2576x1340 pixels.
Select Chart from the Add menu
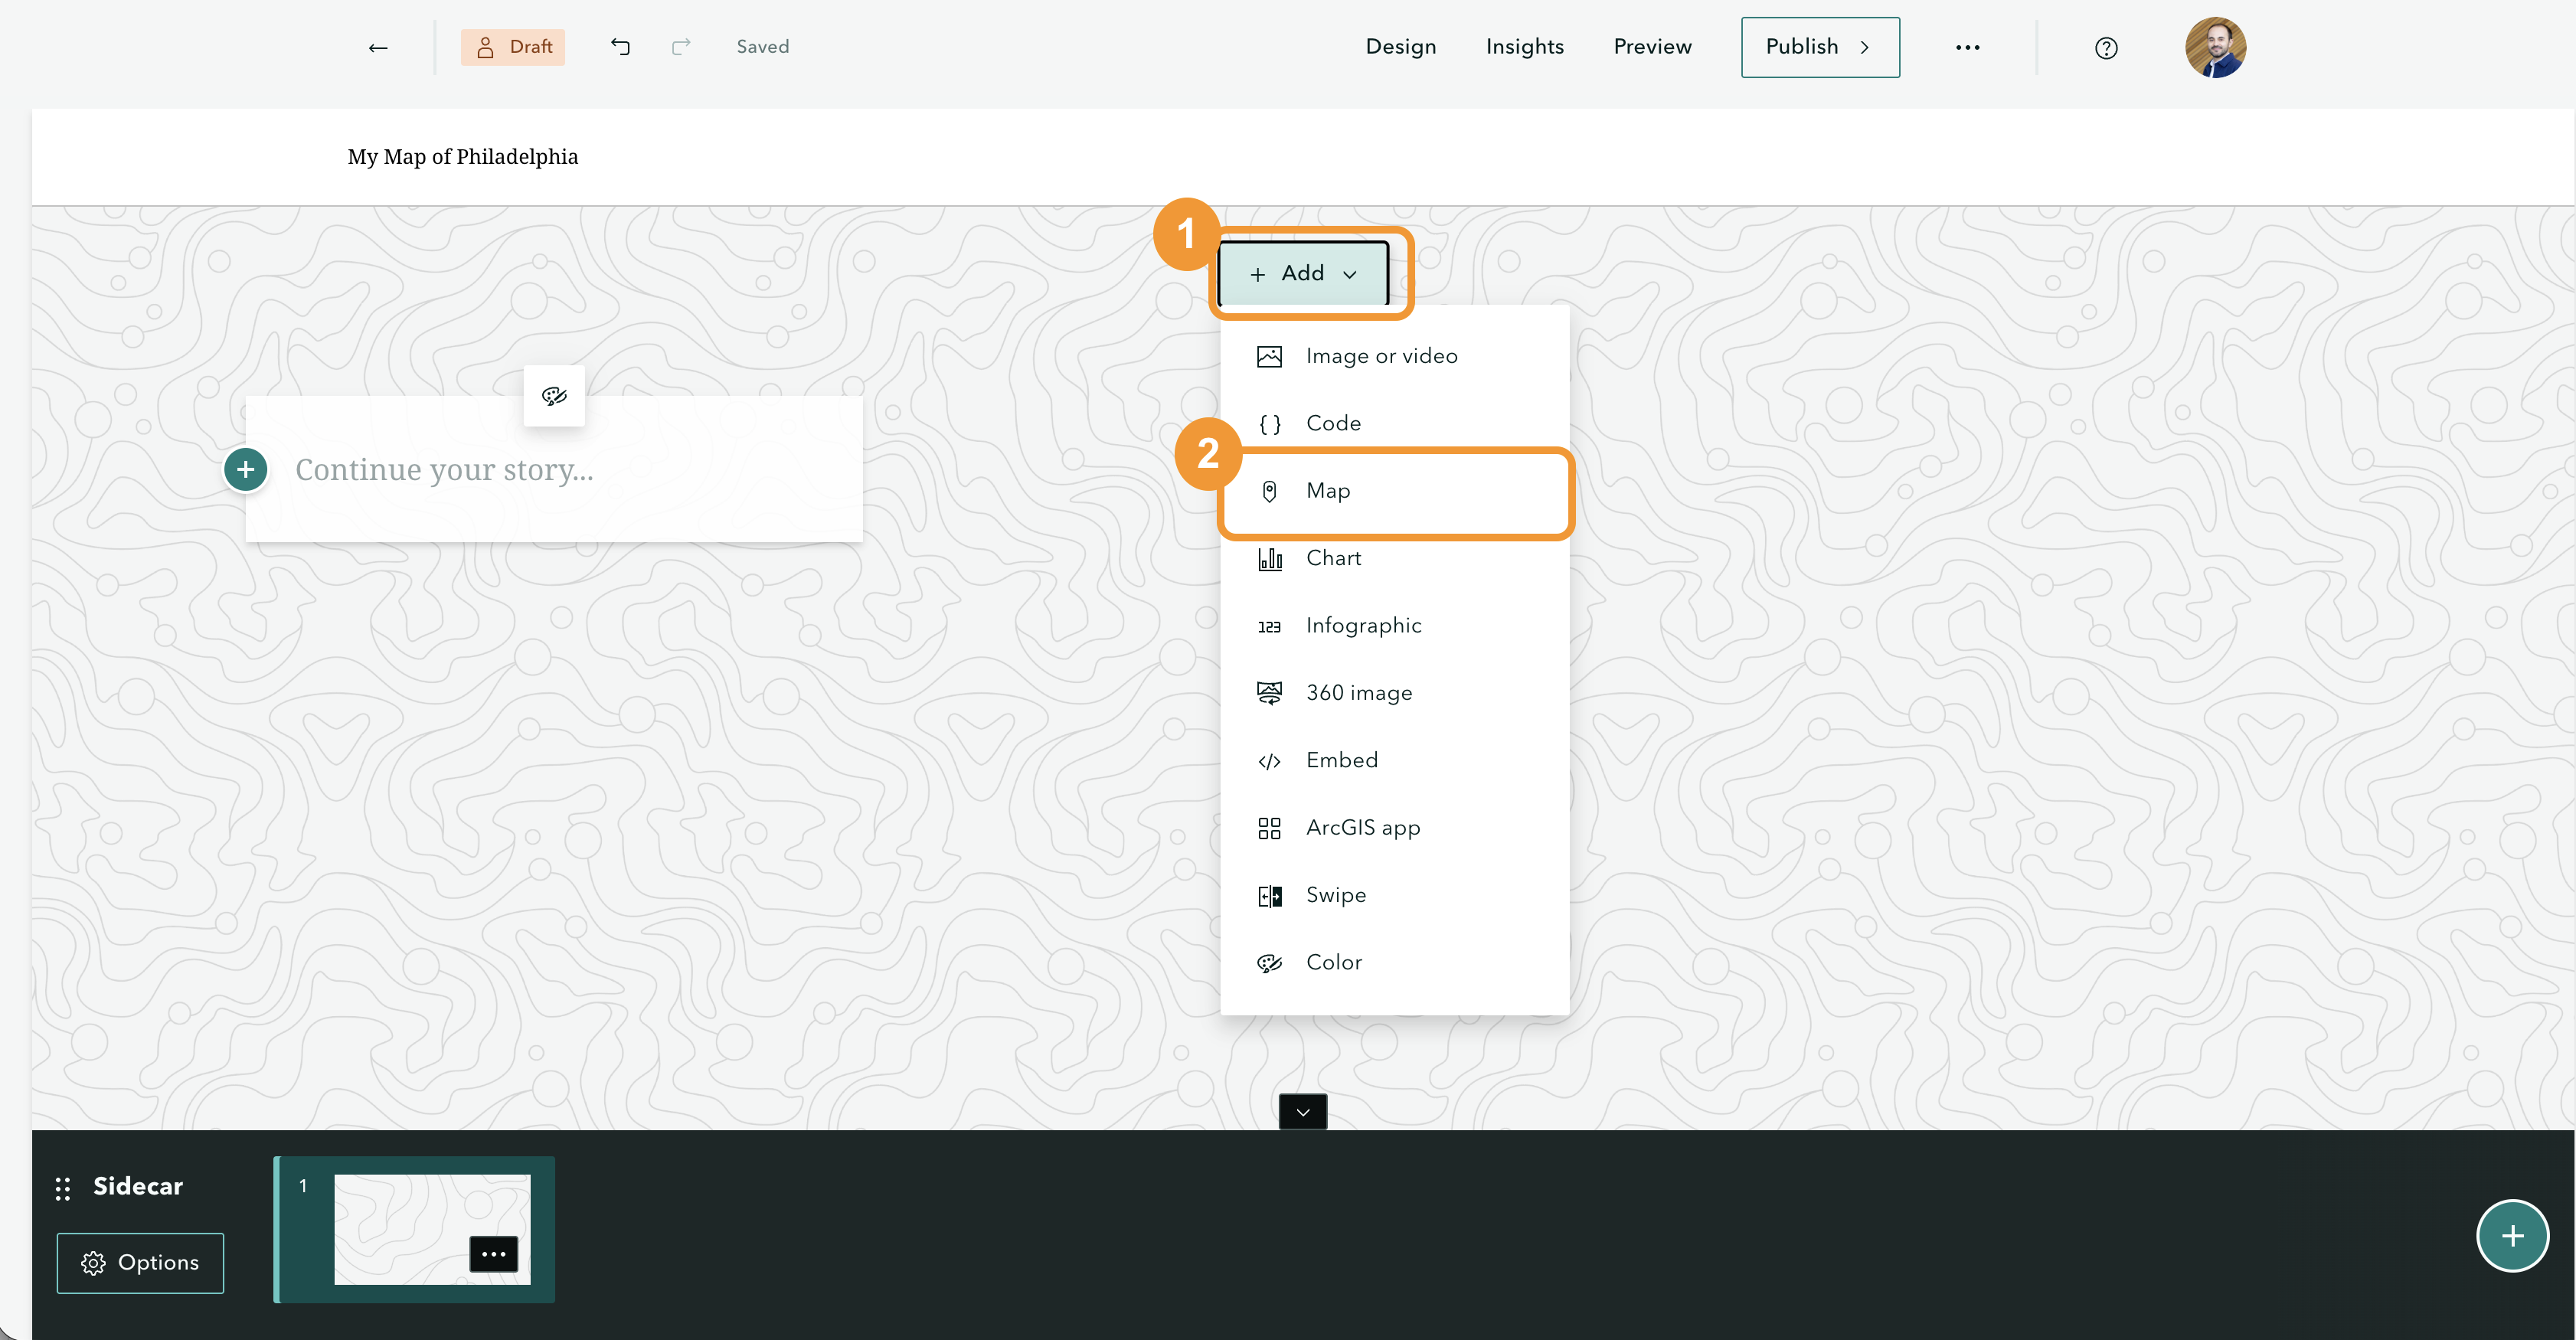pos(1394,558)
